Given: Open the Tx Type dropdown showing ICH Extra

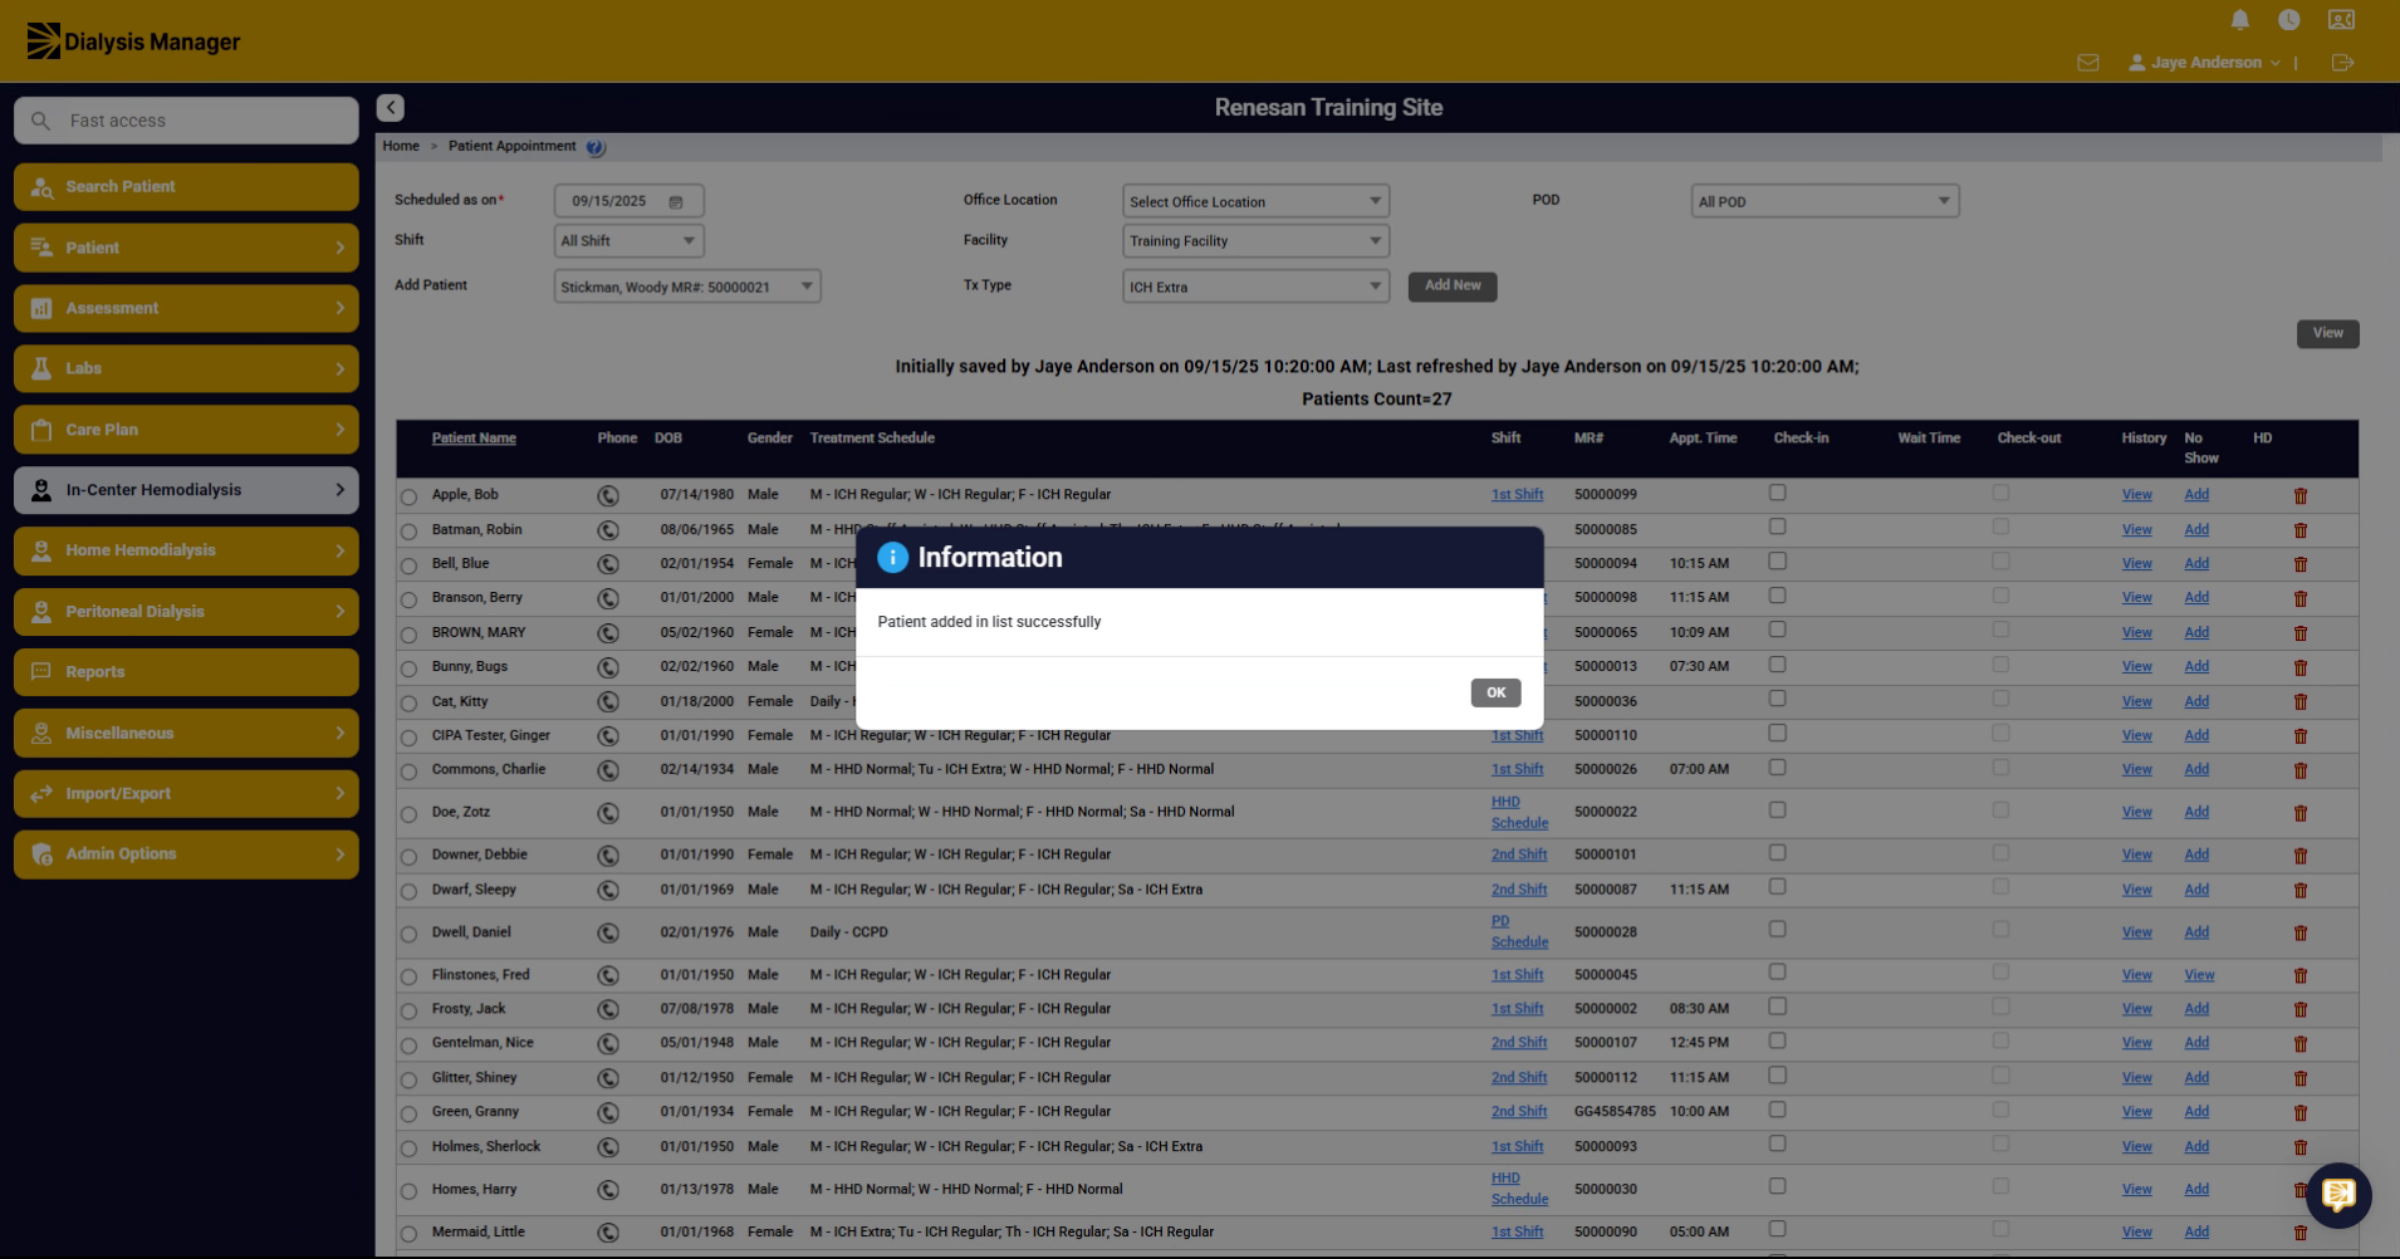Looking at the screenshot, I should (x=1255, y=287).
